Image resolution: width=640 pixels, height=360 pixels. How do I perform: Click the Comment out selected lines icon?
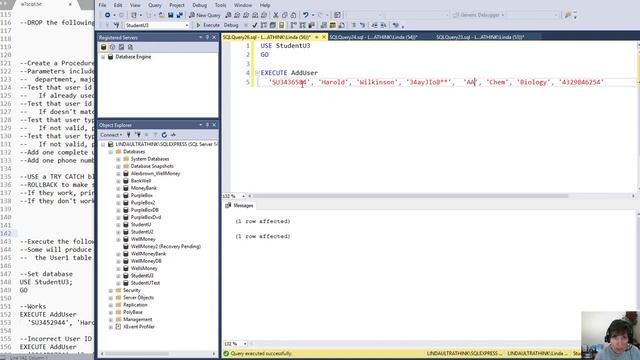click(354, 25)
